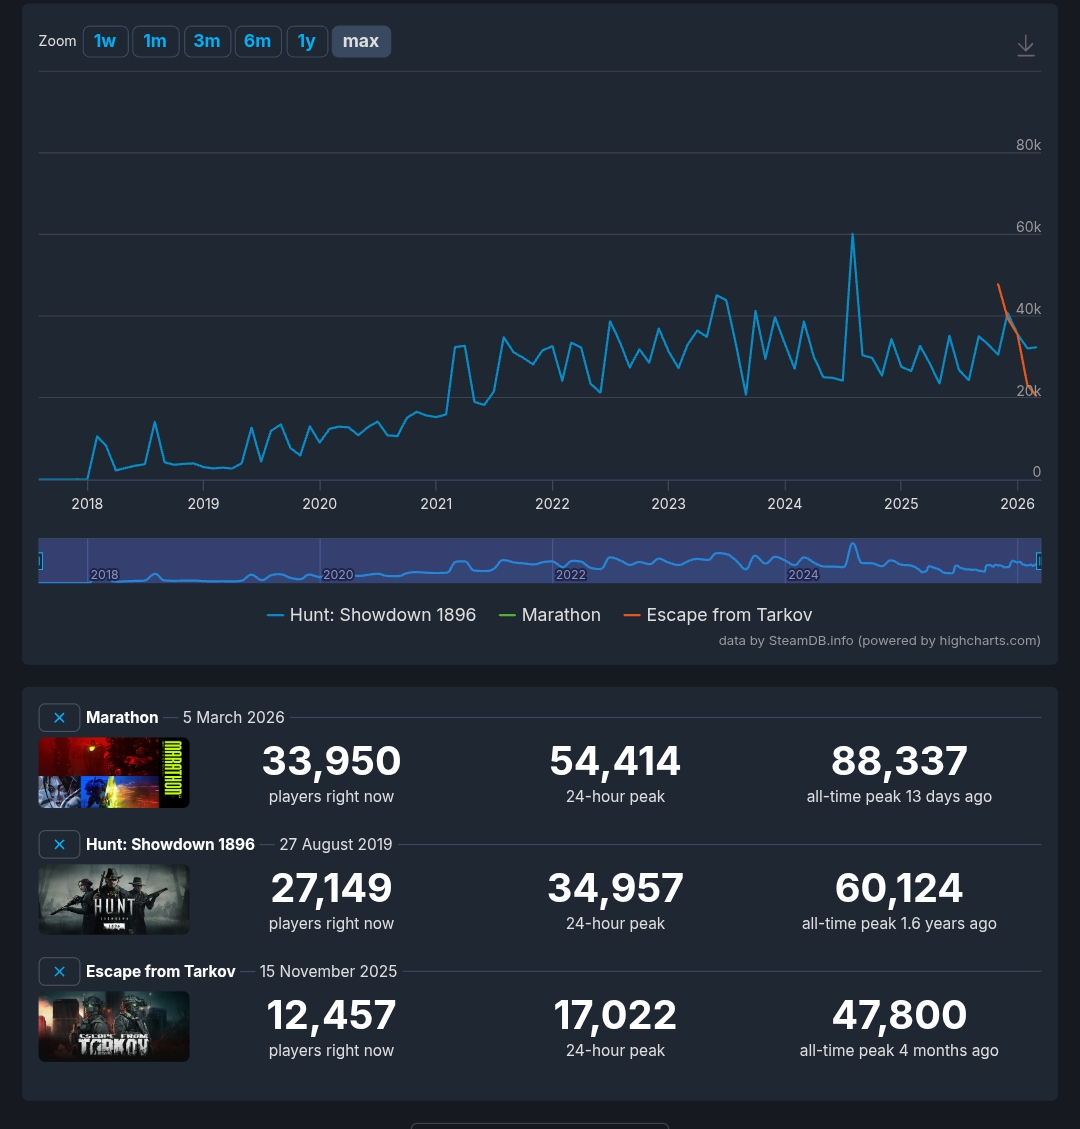Open the Escape from Tarkov title link
The image size is (1080, 1129).
pyautogui.click(x=161, y=971)
